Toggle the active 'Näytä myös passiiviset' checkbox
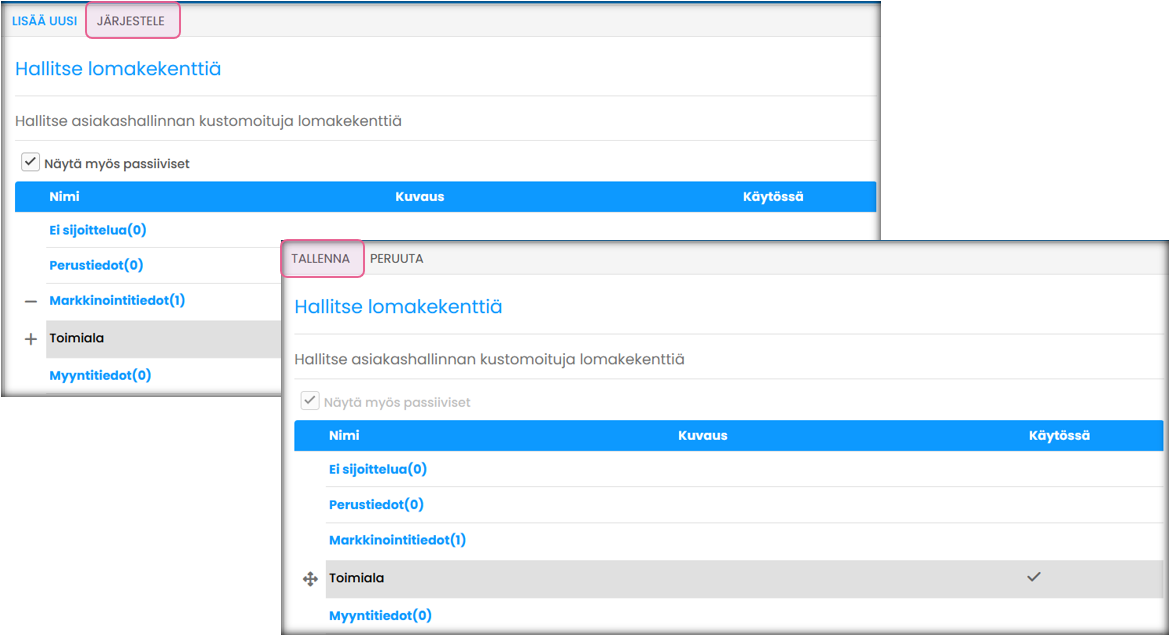1170x637 pixels. (31, 162)
